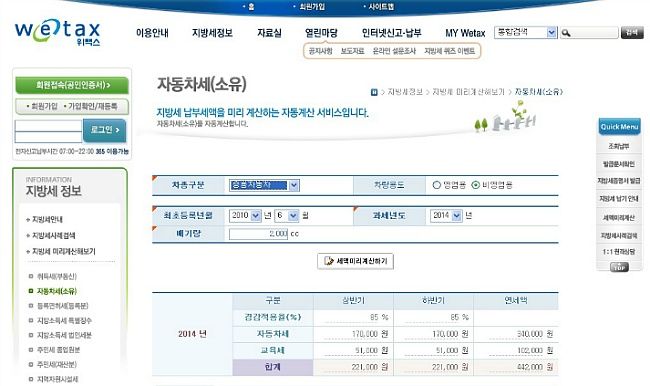Open the 자료실 main menu
Image resolution: width=650 pixels, height=386 pixels.
pos(269,33)
